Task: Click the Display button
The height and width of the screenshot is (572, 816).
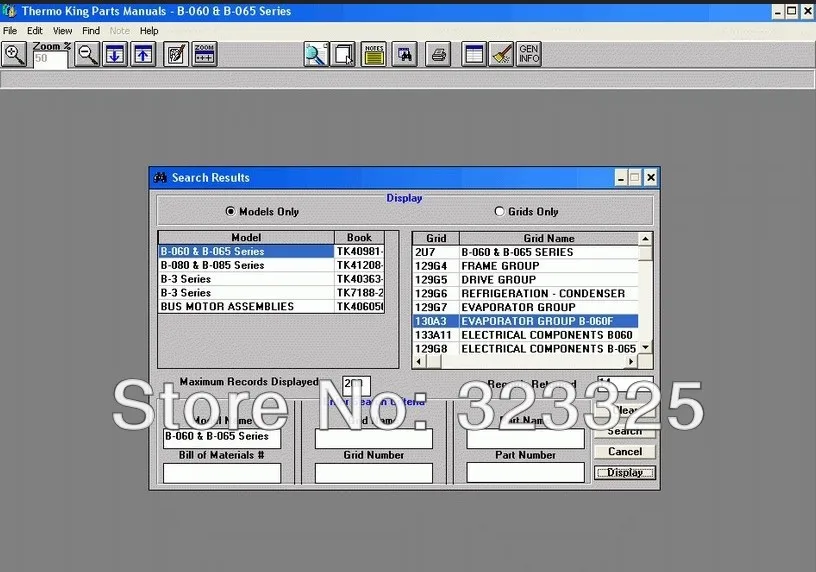Action: (x=625, y=473)
